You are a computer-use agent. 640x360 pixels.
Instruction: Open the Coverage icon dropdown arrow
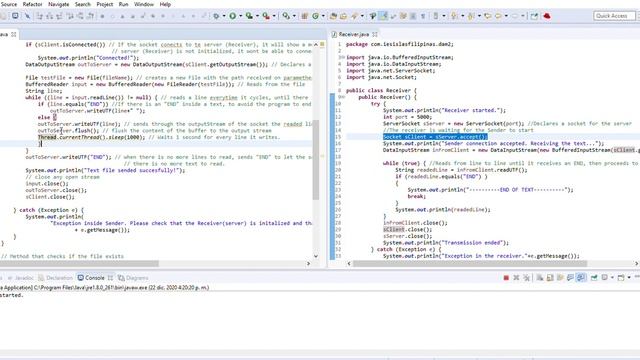[257, 16]
